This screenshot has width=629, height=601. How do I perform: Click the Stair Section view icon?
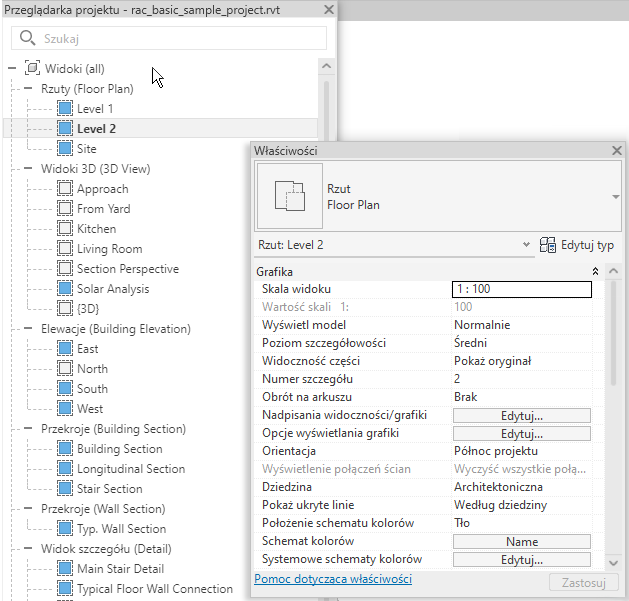[65, 488]
